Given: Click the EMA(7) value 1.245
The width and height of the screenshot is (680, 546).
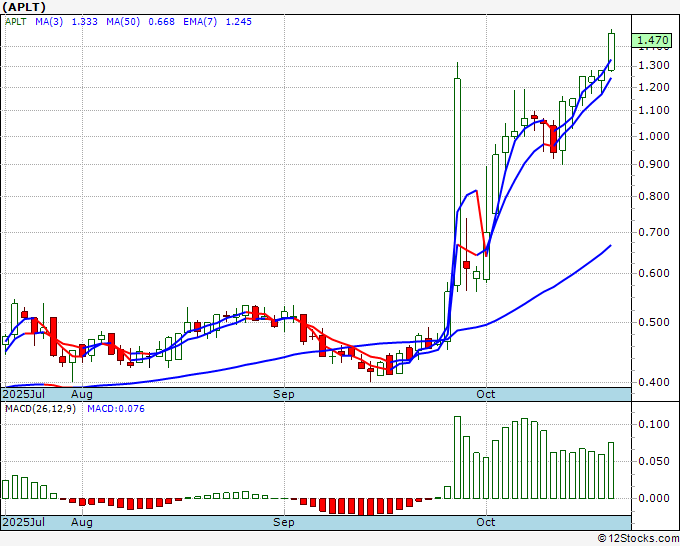Looking at the screenshot, I should [239, 22].
